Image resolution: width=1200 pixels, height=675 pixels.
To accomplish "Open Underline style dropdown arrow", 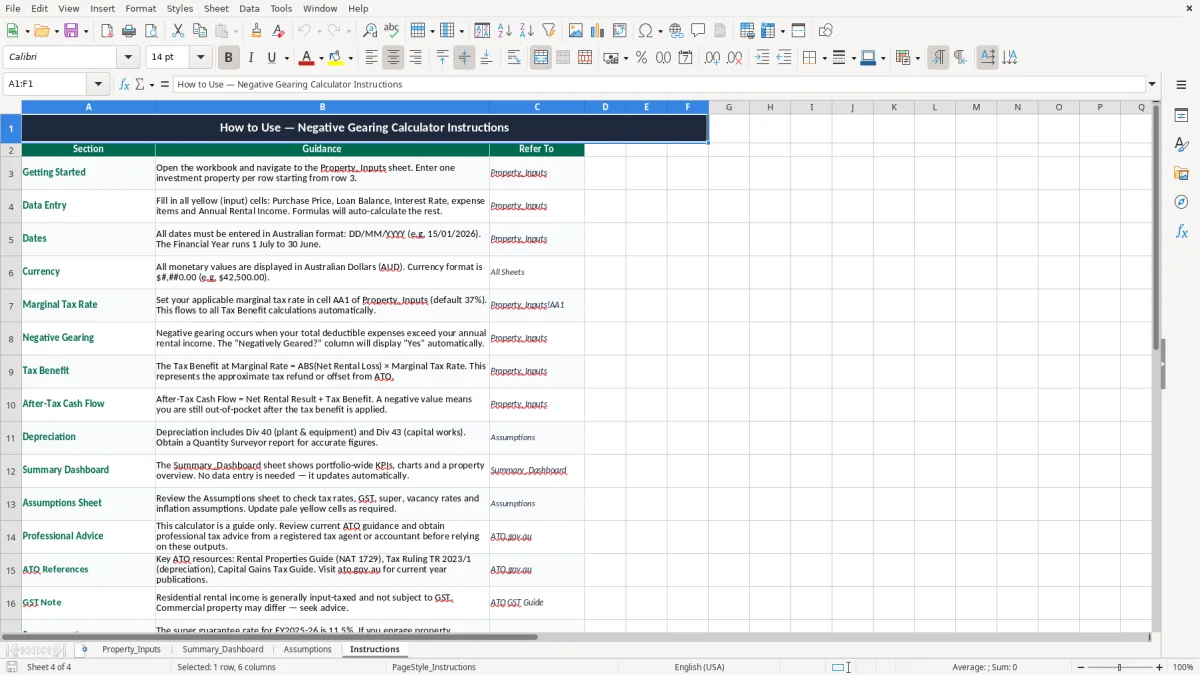I will pyautogui.click(x=285, y=58).
